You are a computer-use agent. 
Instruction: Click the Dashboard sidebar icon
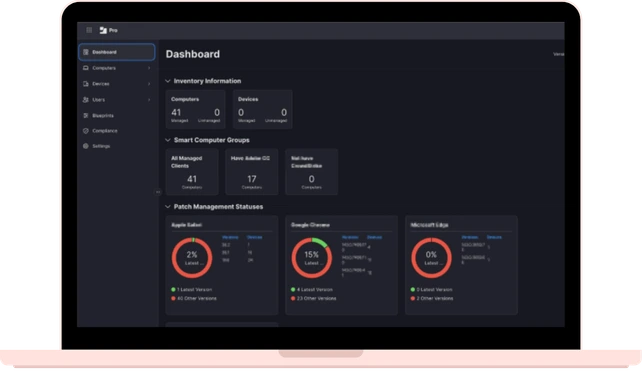click(86, 52)
